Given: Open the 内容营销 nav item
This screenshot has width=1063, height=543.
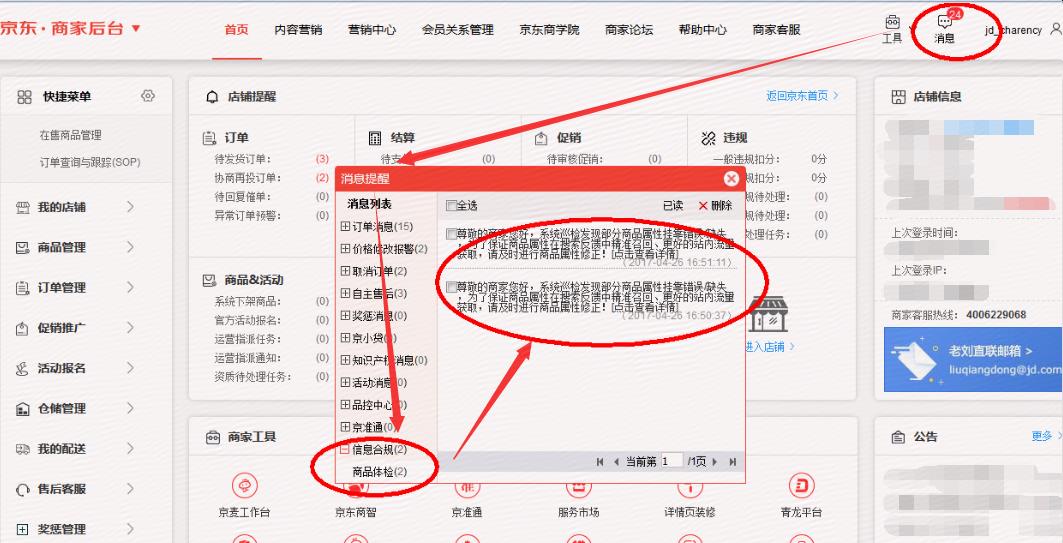Looking at the screenshot, I should 298,30.
